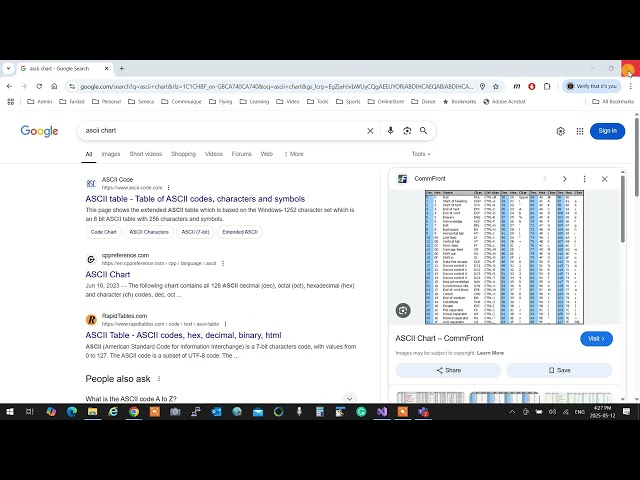Submit search with the magnifier icon

click(x=424, y=131)
